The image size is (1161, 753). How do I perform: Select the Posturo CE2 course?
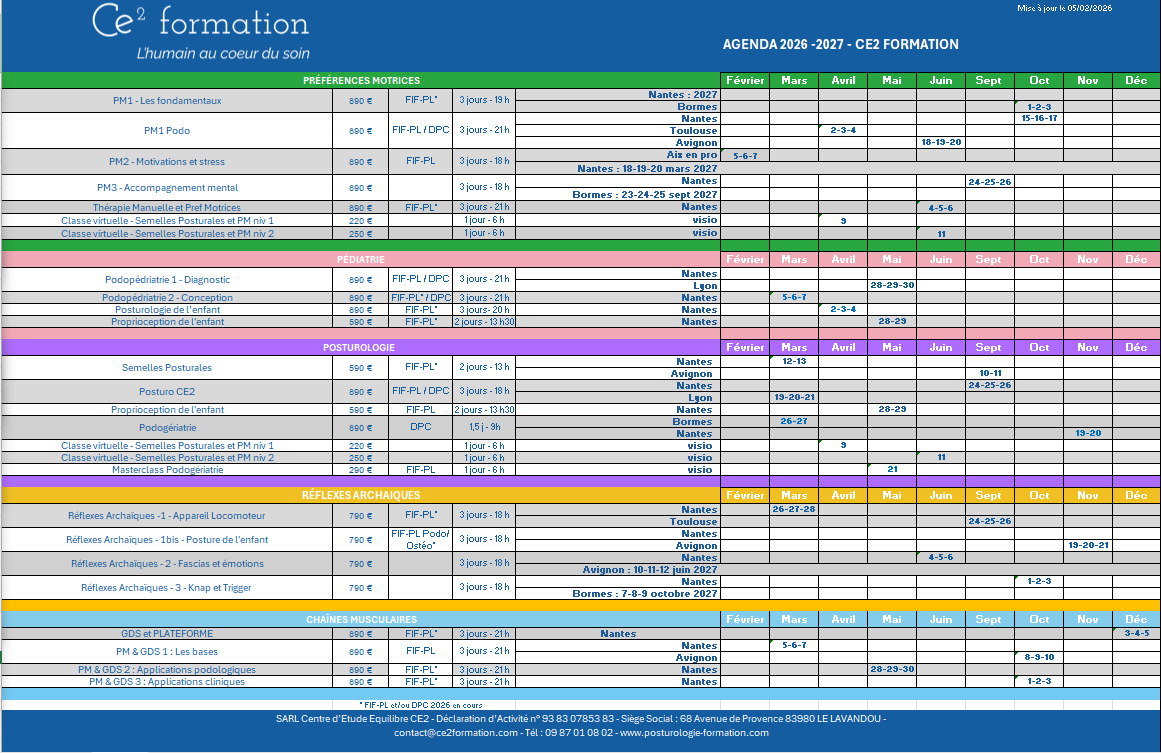[167, 392]
